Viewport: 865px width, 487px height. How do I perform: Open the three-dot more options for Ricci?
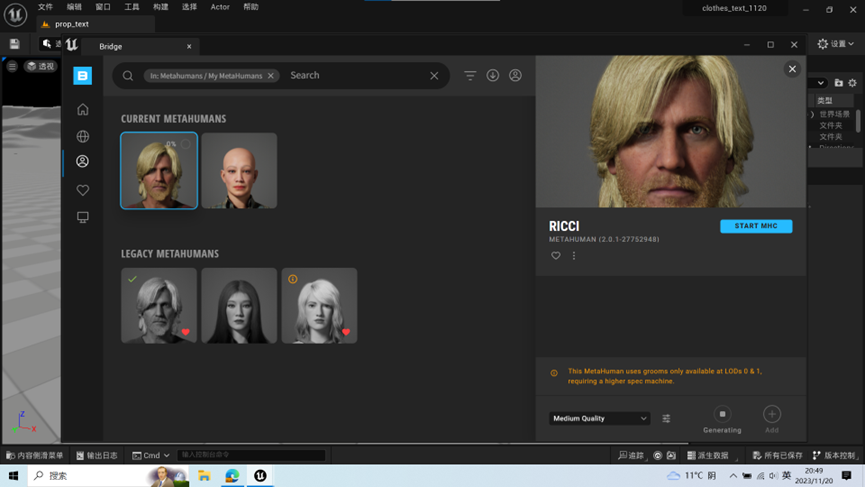click(x=574, y=255)
